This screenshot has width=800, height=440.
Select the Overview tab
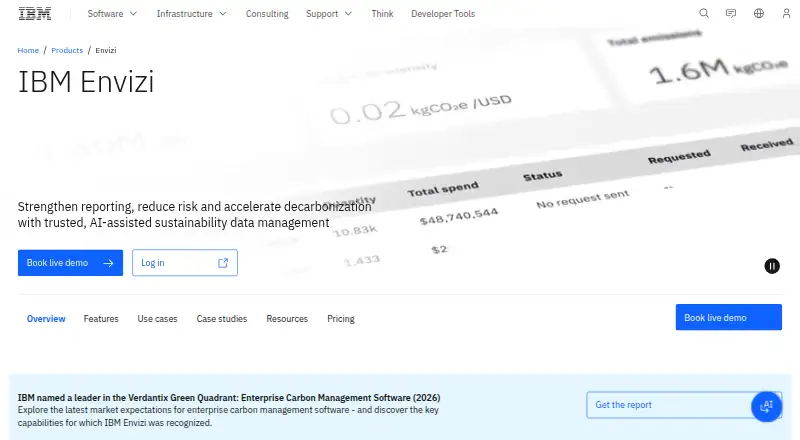(46, 319)
